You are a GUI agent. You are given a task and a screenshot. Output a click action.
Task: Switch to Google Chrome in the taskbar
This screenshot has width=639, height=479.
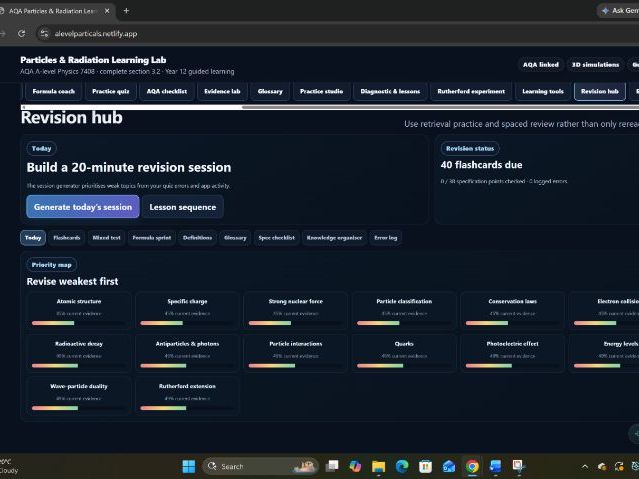pos(472,466)
